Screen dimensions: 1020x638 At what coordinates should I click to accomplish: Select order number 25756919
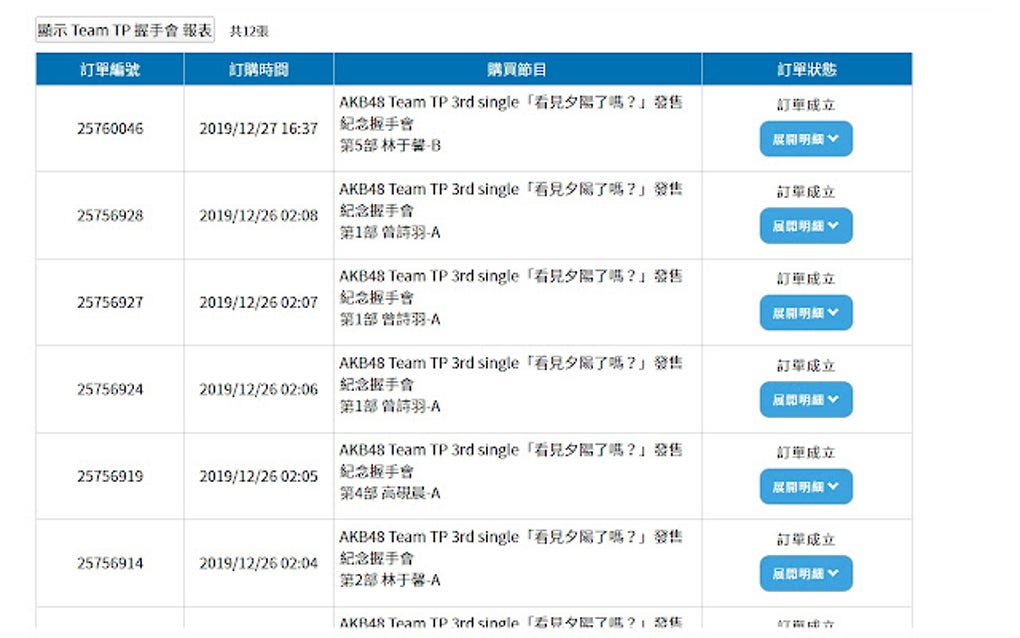110,476
